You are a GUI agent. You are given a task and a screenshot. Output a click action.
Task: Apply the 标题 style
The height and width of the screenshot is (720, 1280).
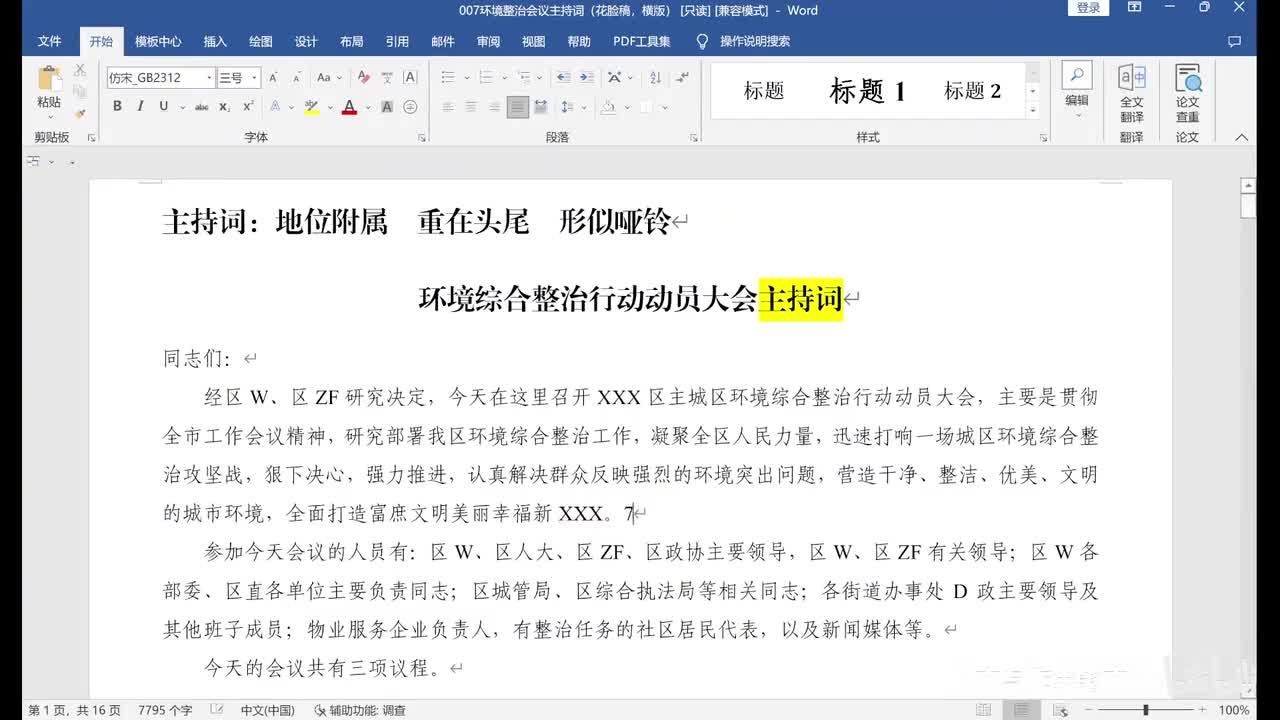[x=764, y=91]
